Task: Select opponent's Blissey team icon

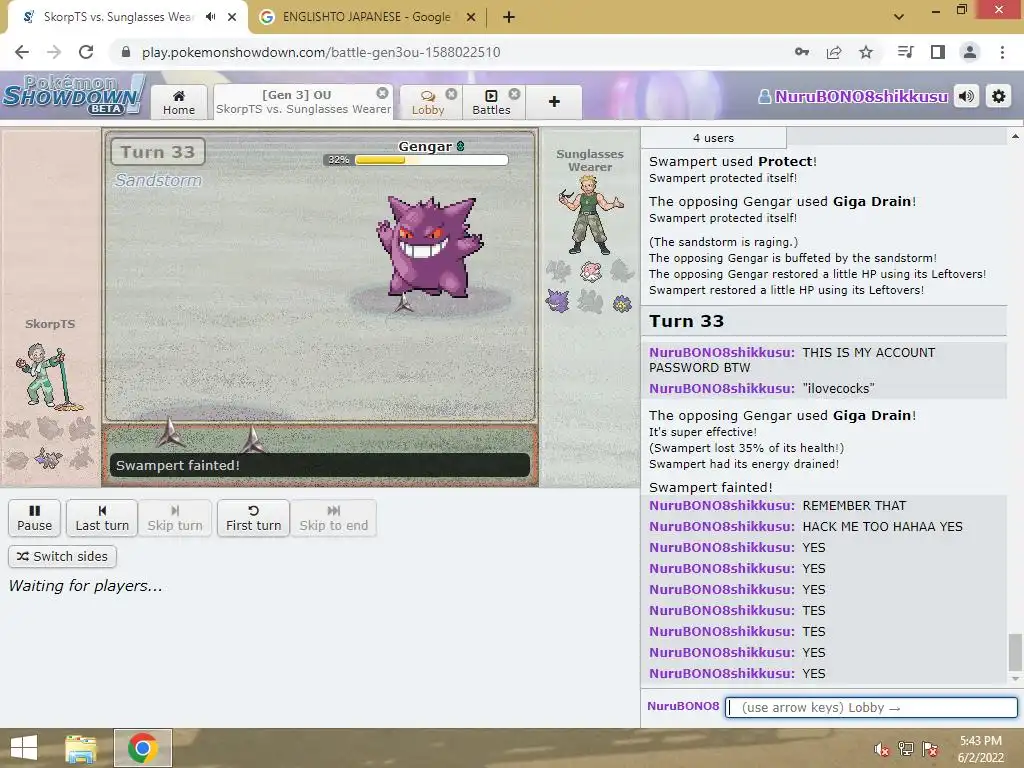Action: (590, 270)
